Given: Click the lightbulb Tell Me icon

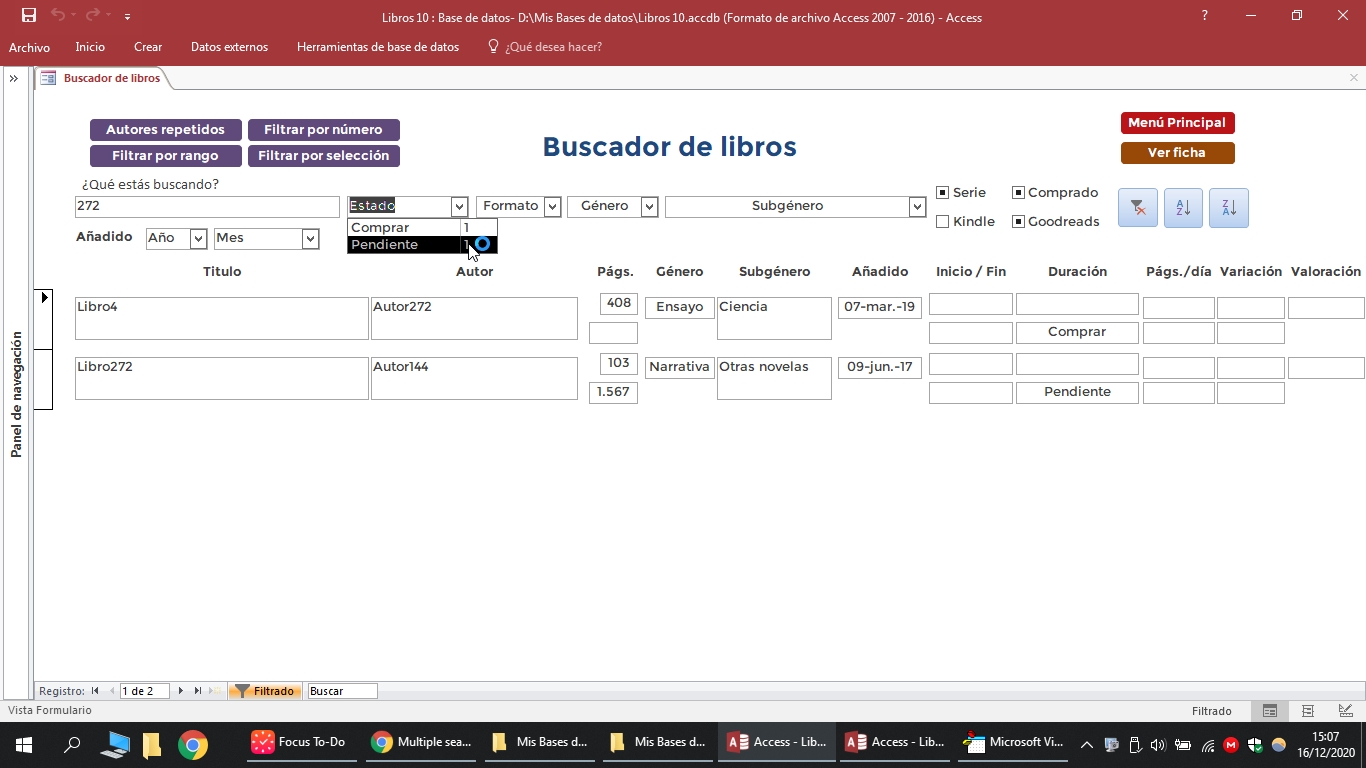Looking at the screenshot, I should click(493, 46).
